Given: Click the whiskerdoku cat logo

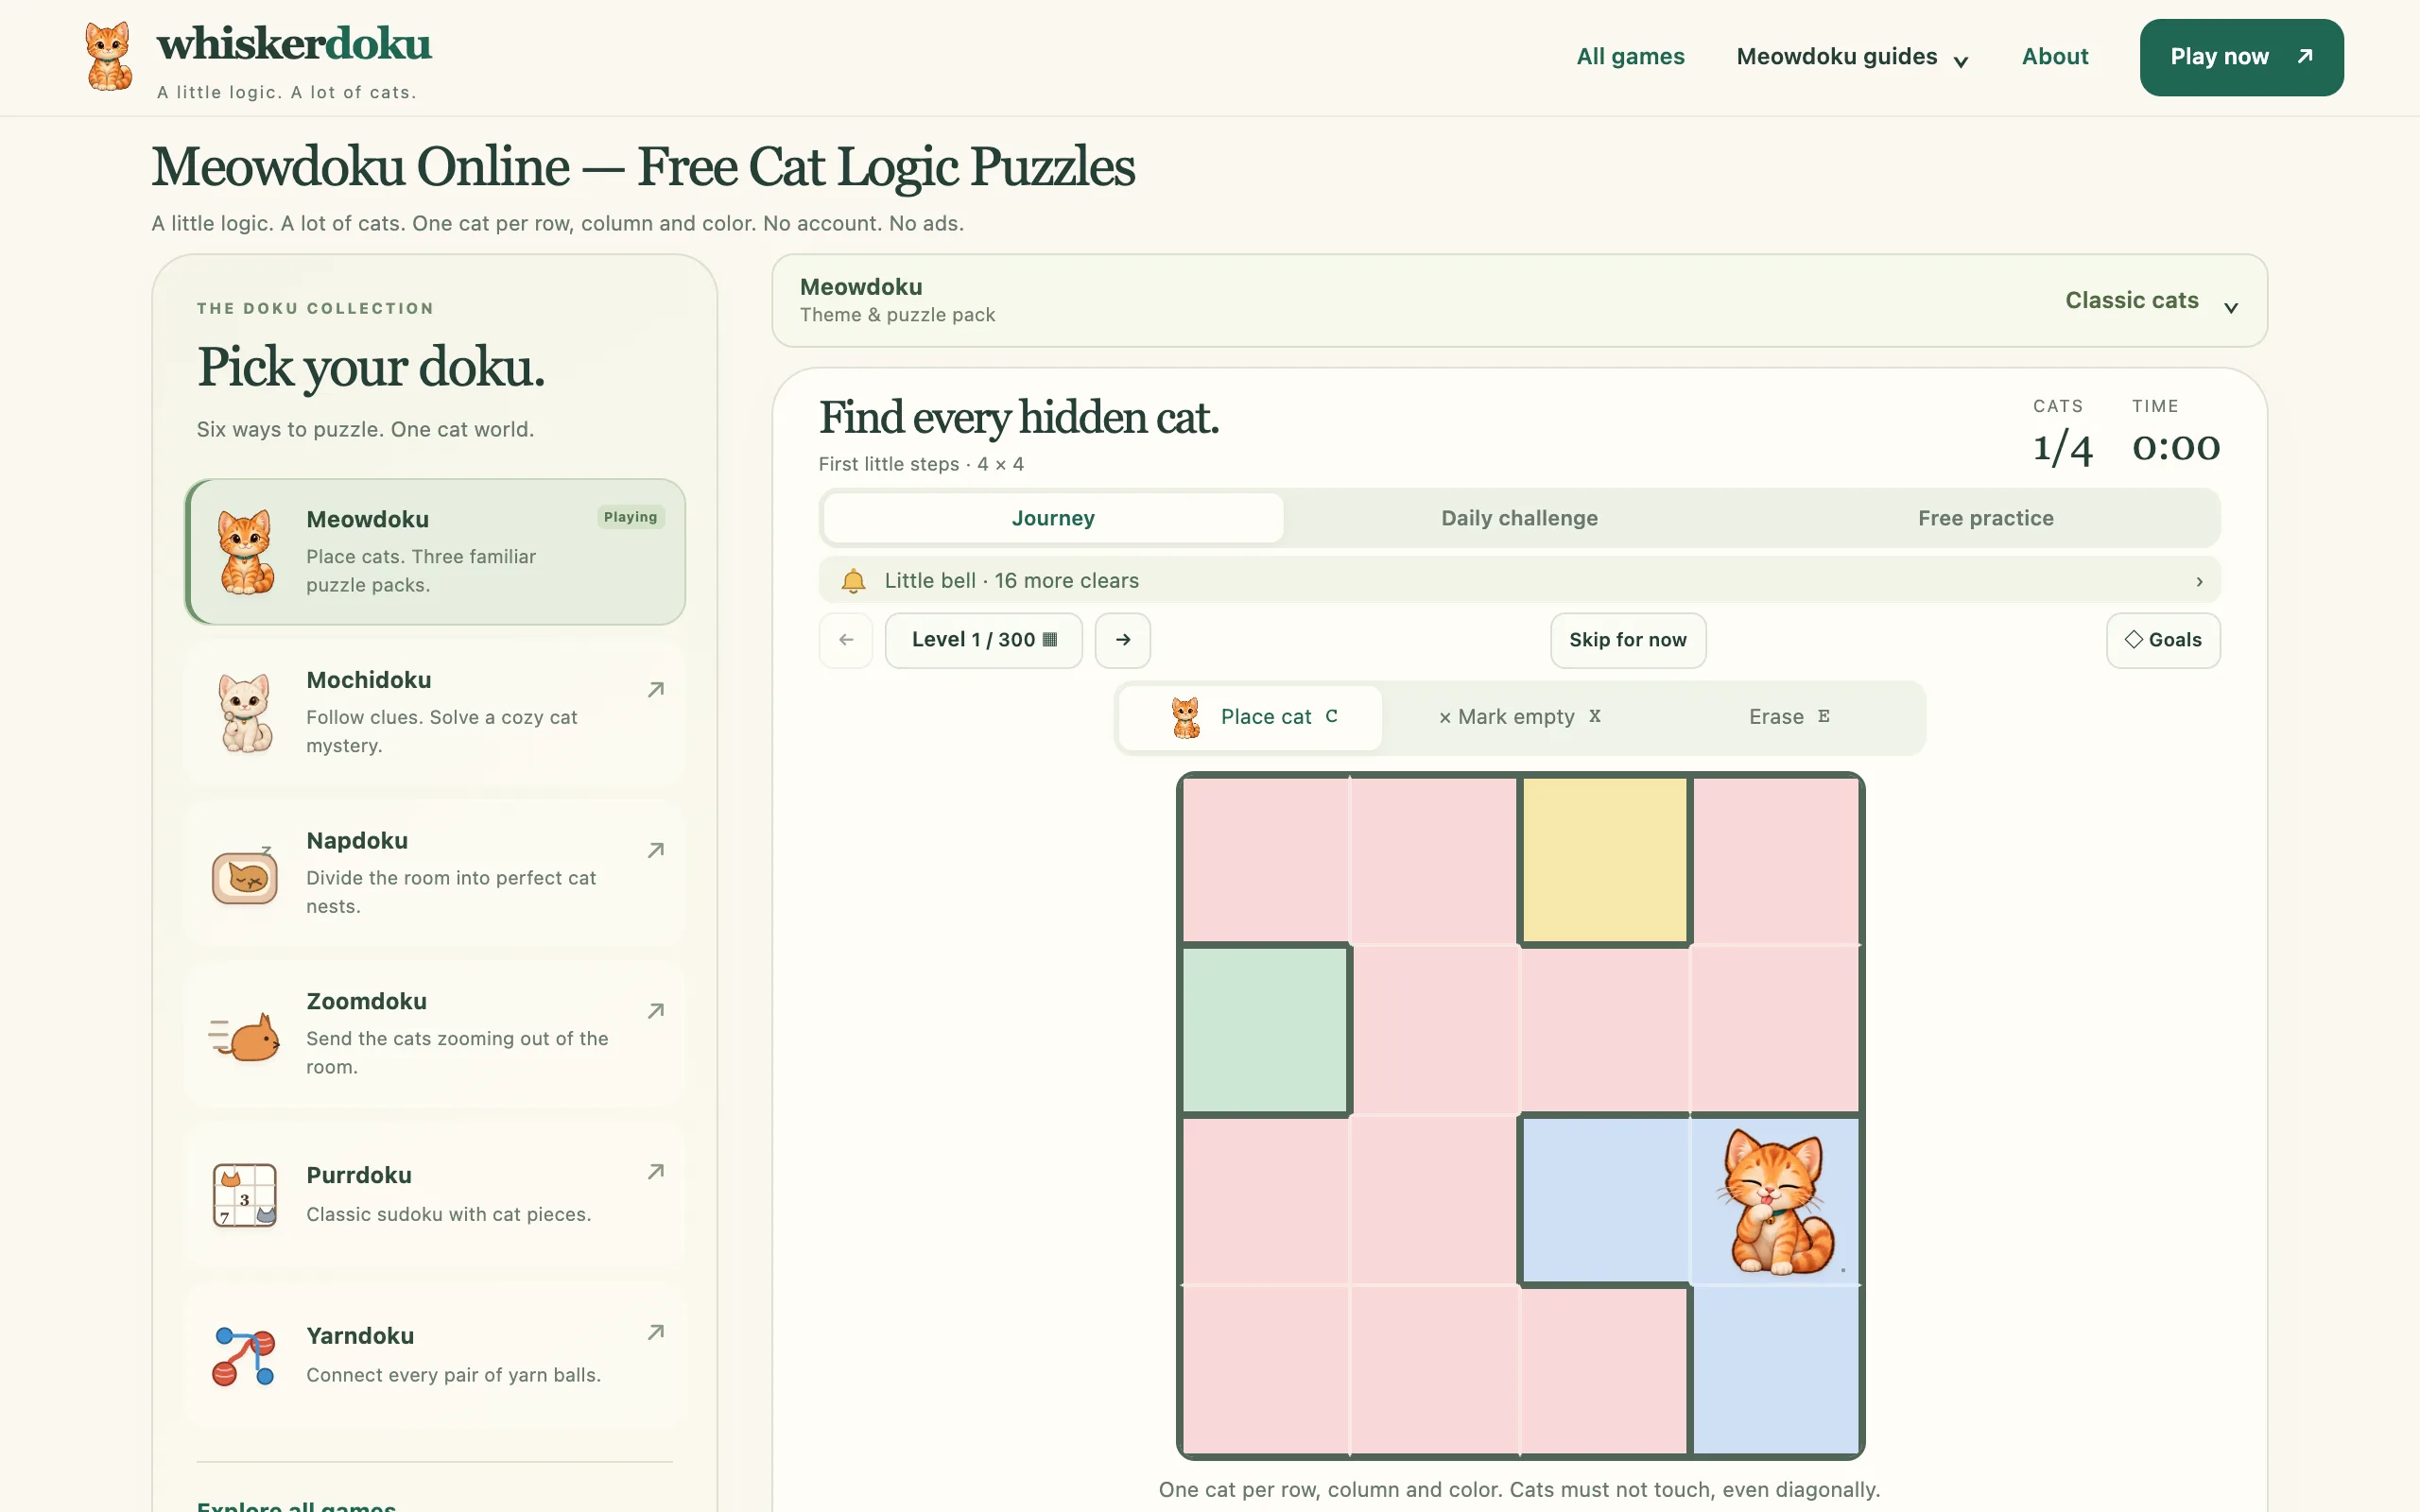Looking at the screenshot, I should [108, 57].
